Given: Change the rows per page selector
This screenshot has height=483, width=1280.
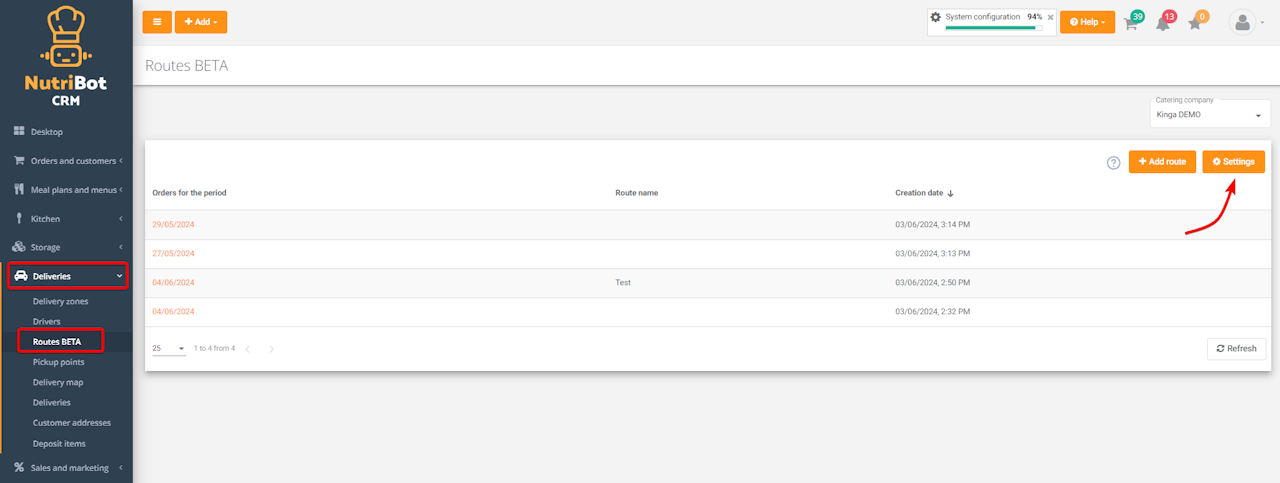Looking at the screenshot, I should (168, 348).
